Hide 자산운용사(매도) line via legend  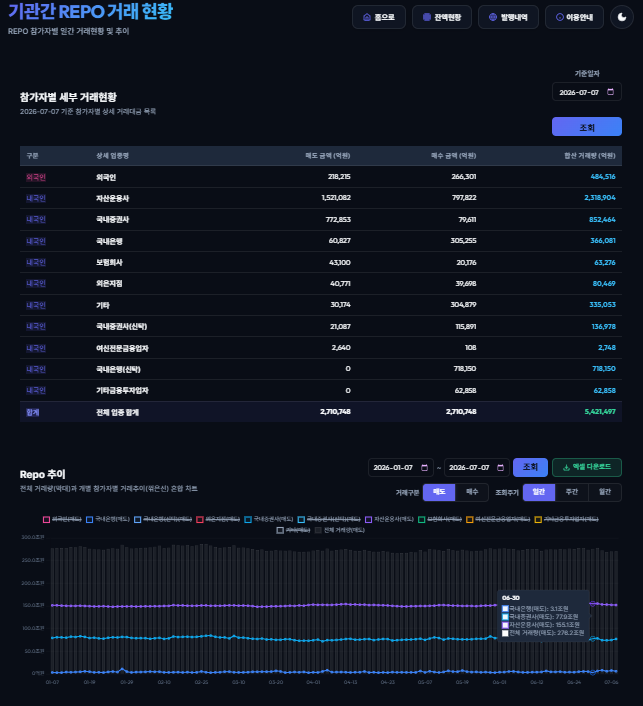tap(389, 519)
